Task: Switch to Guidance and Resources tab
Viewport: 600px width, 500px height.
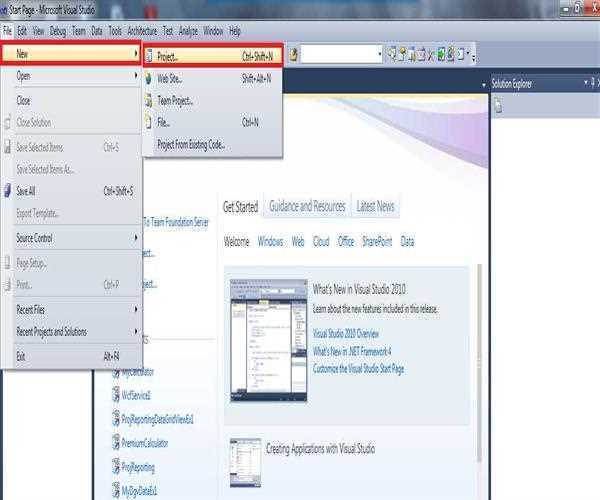Action: [307, 207]
